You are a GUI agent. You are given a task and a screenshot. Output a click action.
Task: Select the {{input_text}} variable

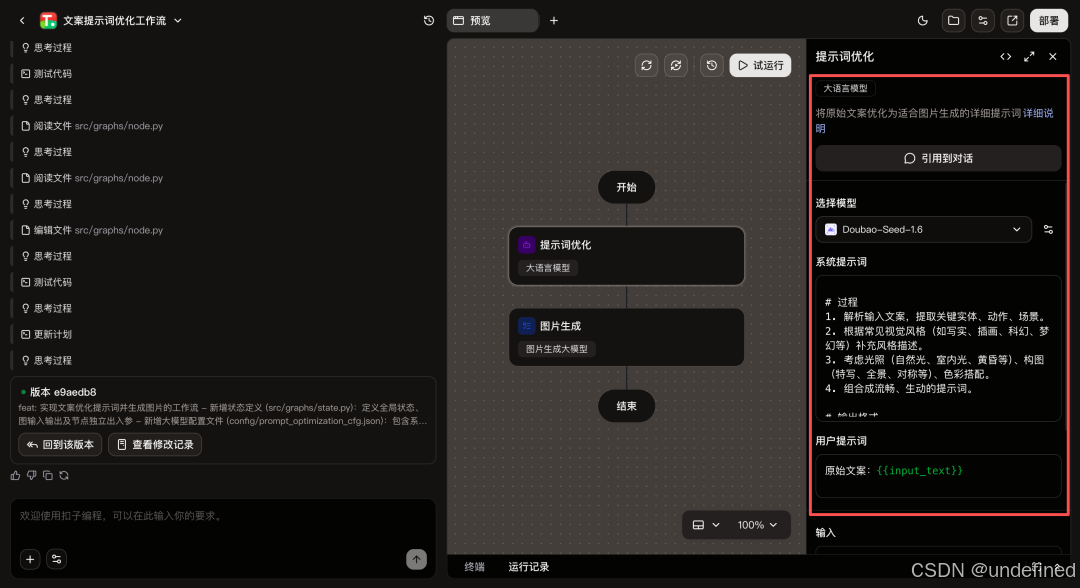[x=920, y=470]
